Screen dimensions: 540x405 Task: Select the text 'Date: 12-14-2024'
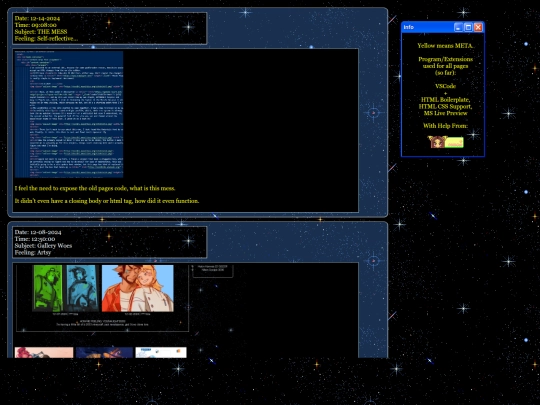37,18
